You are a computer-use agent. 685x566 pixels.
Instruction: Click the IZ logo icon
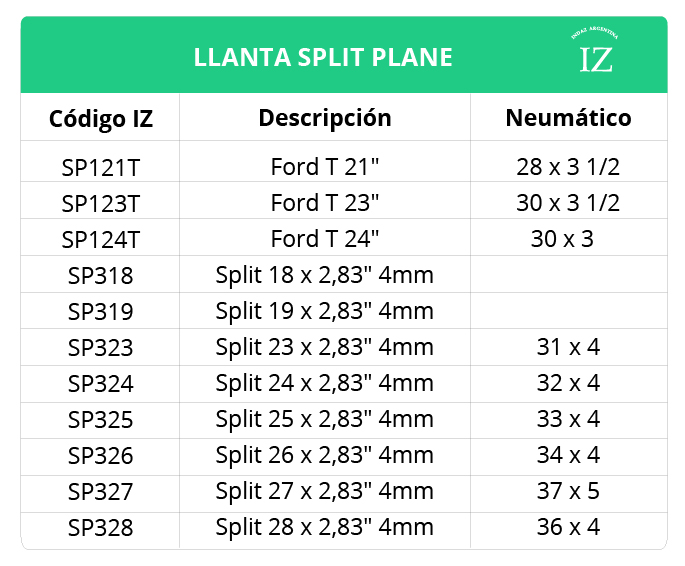tap(596, 54)
